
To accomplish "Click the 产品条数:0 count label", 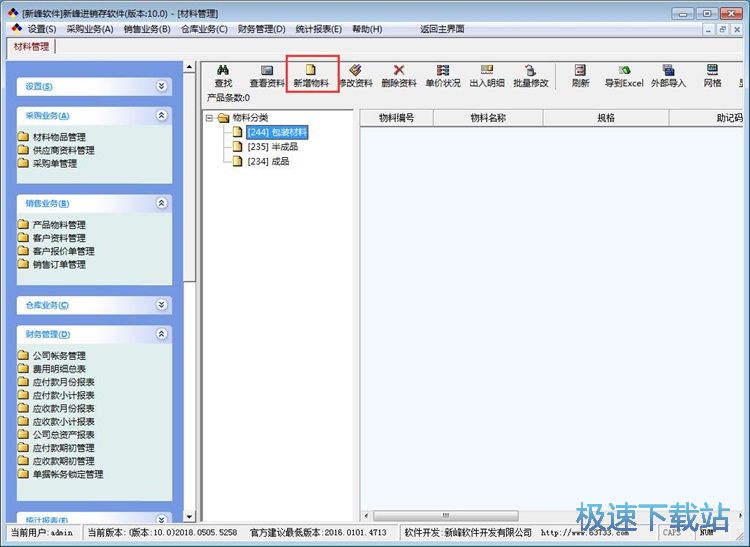I will [228, 98].
